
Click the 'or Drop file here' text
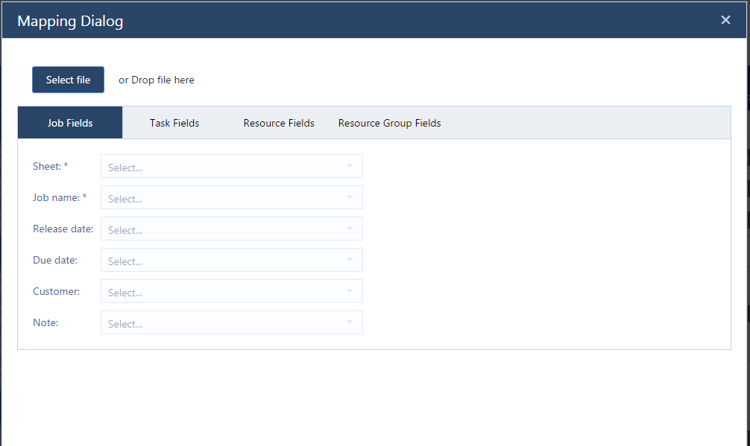click(156, 80)
